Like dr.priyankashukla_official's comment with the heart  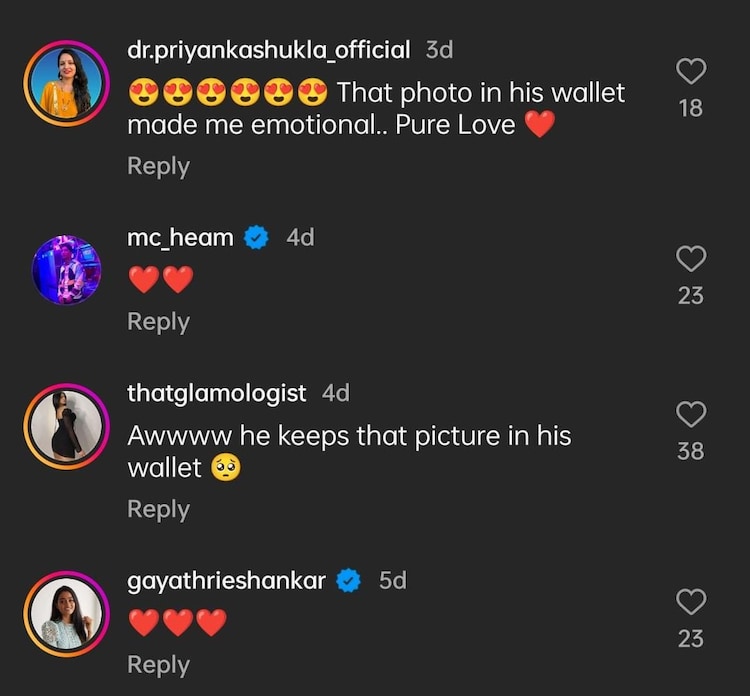(691, 71)
